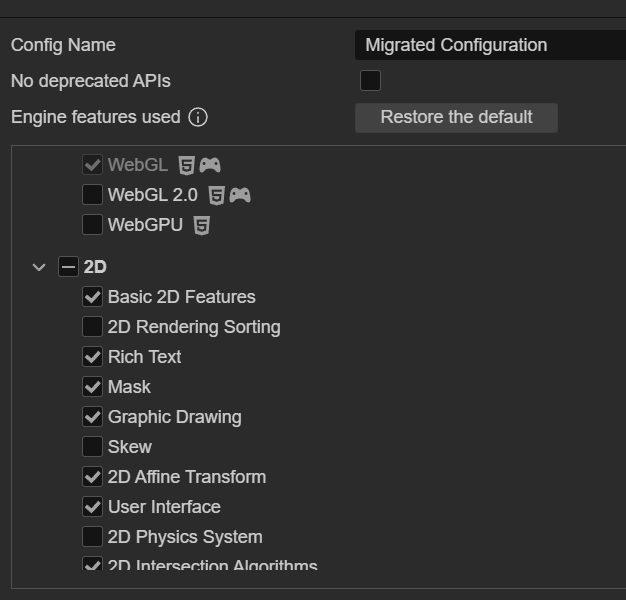626x600 pixels.
Task: Enable the No deprecated APIs checkbox
Action: point(370,81)
